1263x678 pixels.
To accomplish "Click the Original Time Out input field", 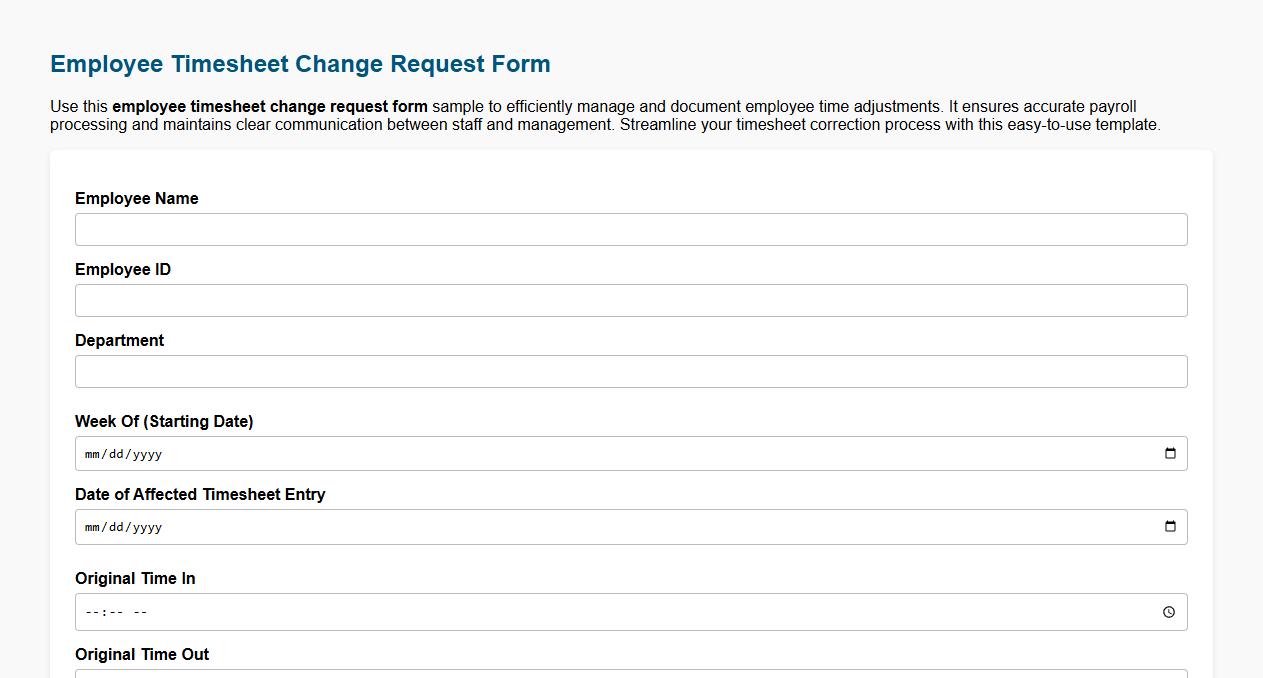I will click(630, 676).
